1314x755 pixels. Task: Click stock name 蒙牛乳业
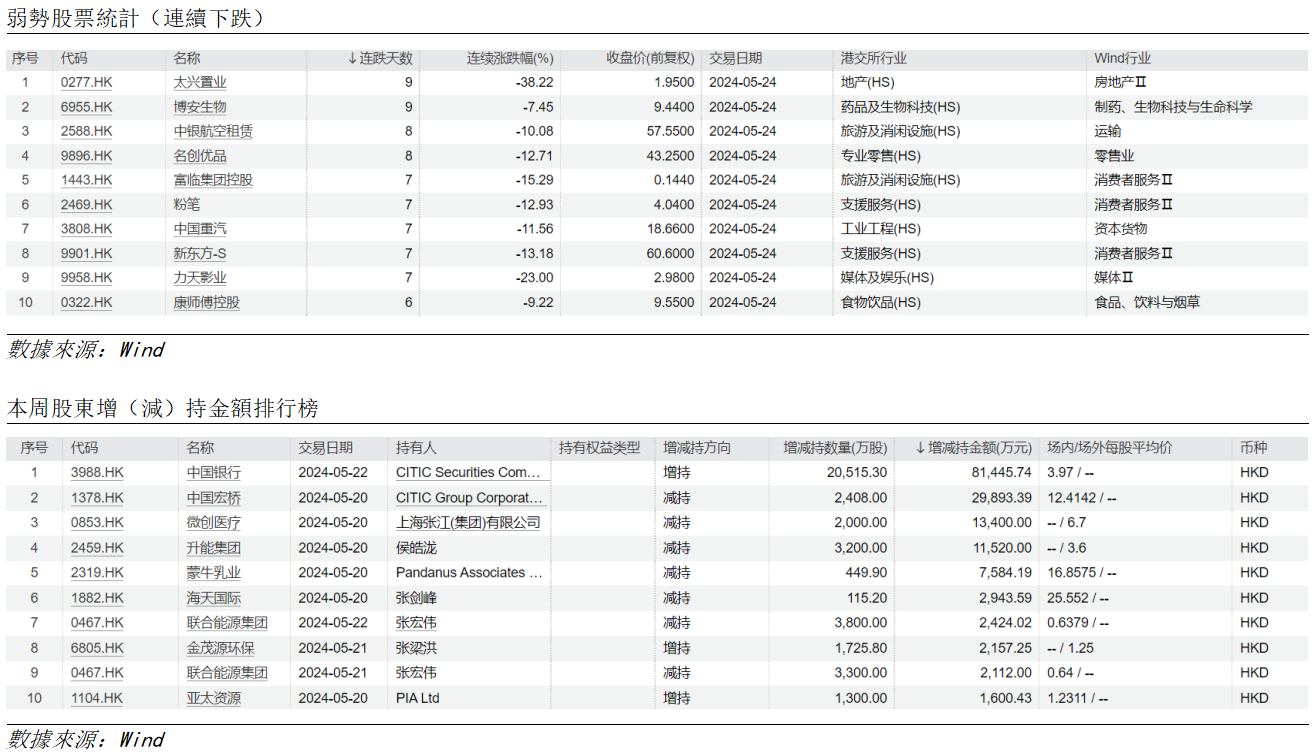(214, 573)
